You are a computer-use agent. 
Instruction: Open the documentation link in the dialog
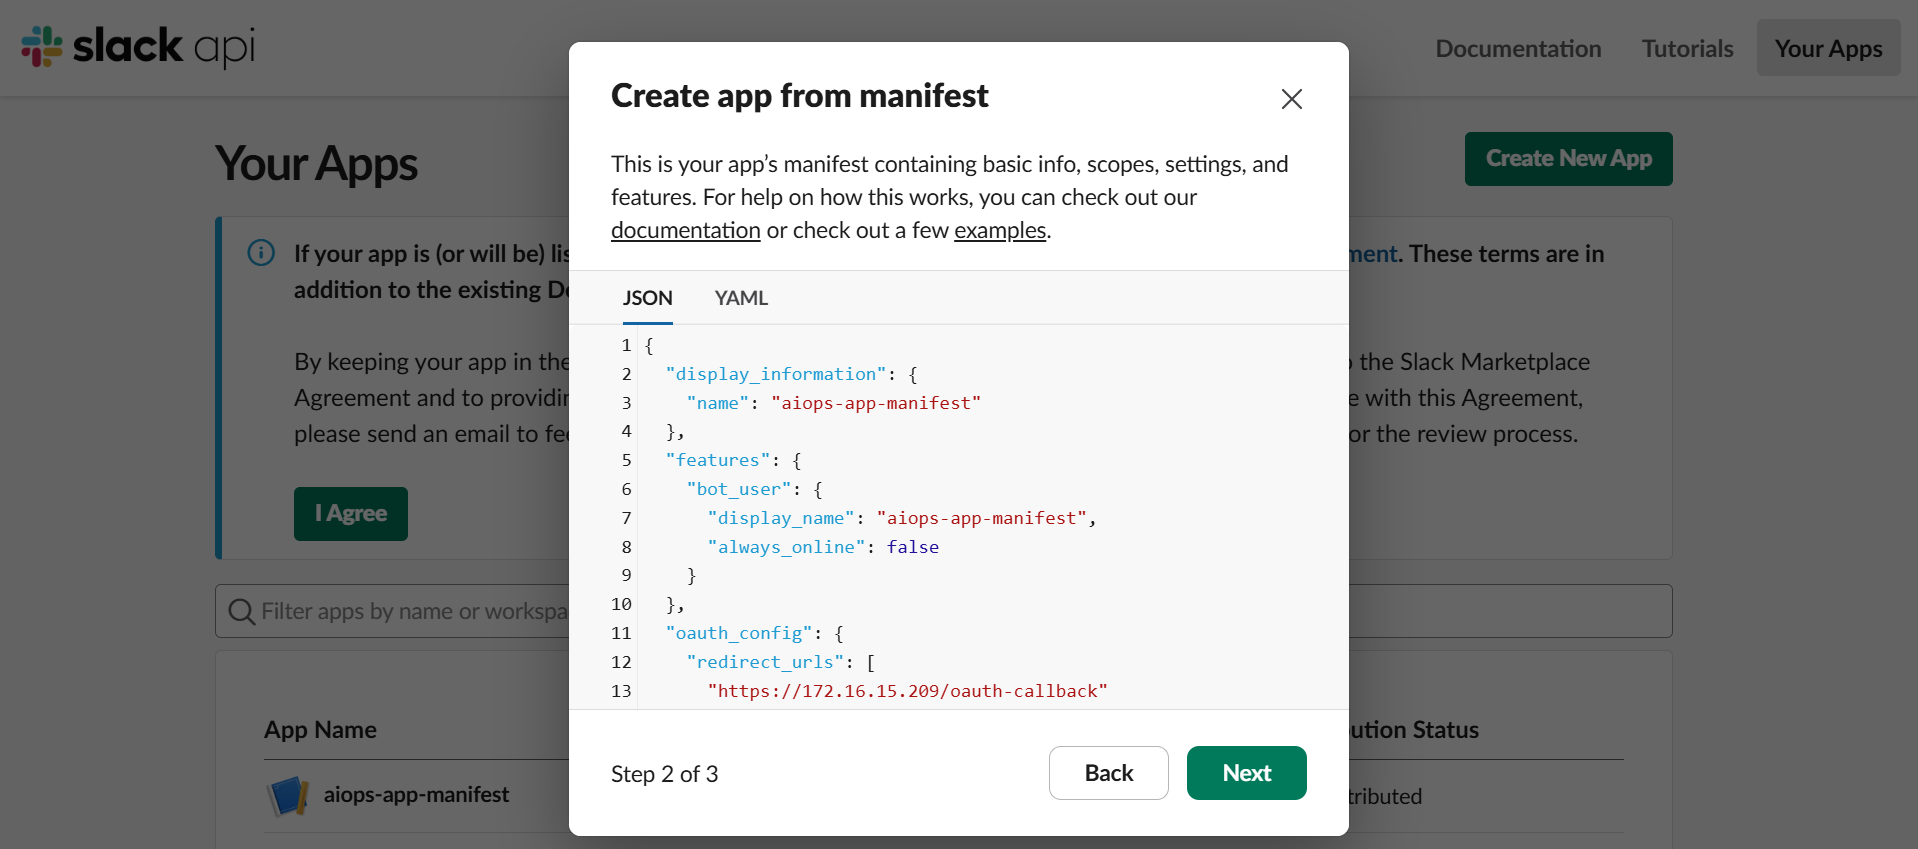coord(685,230)
